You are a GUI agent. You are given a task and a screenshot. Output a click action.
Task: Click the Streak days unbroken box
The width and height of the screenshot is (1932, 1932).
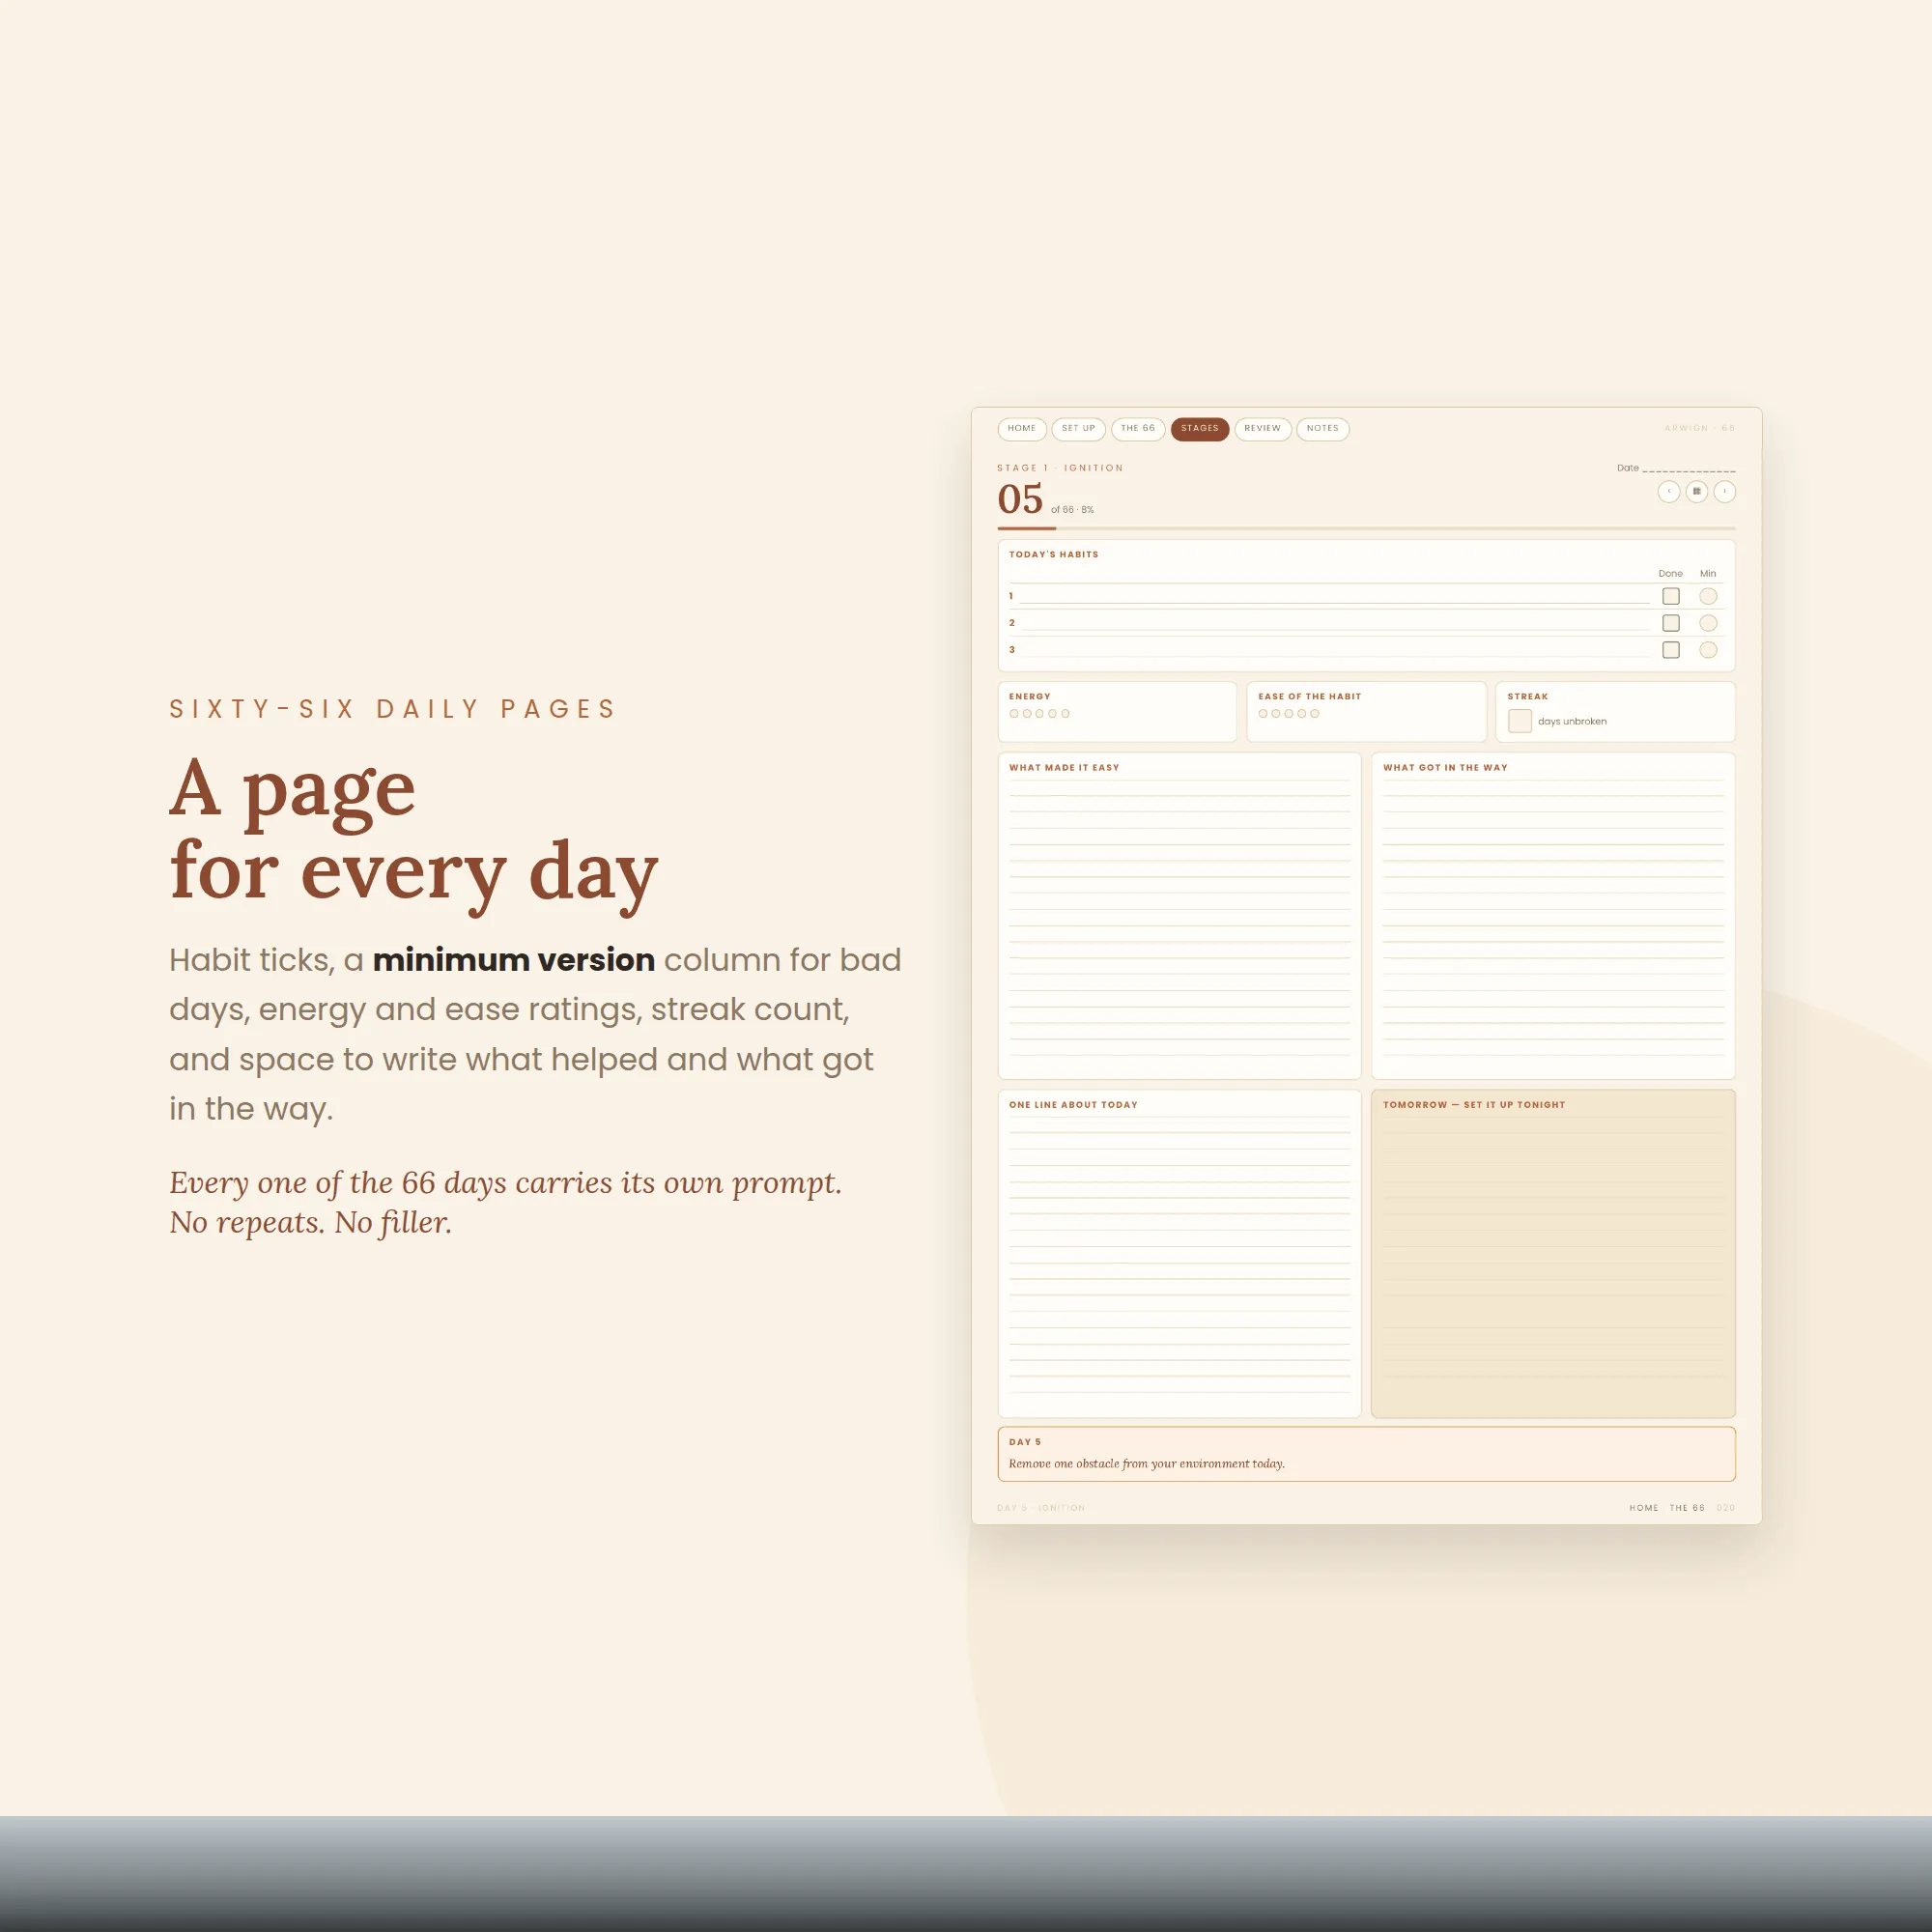(x=1519, y=720)
